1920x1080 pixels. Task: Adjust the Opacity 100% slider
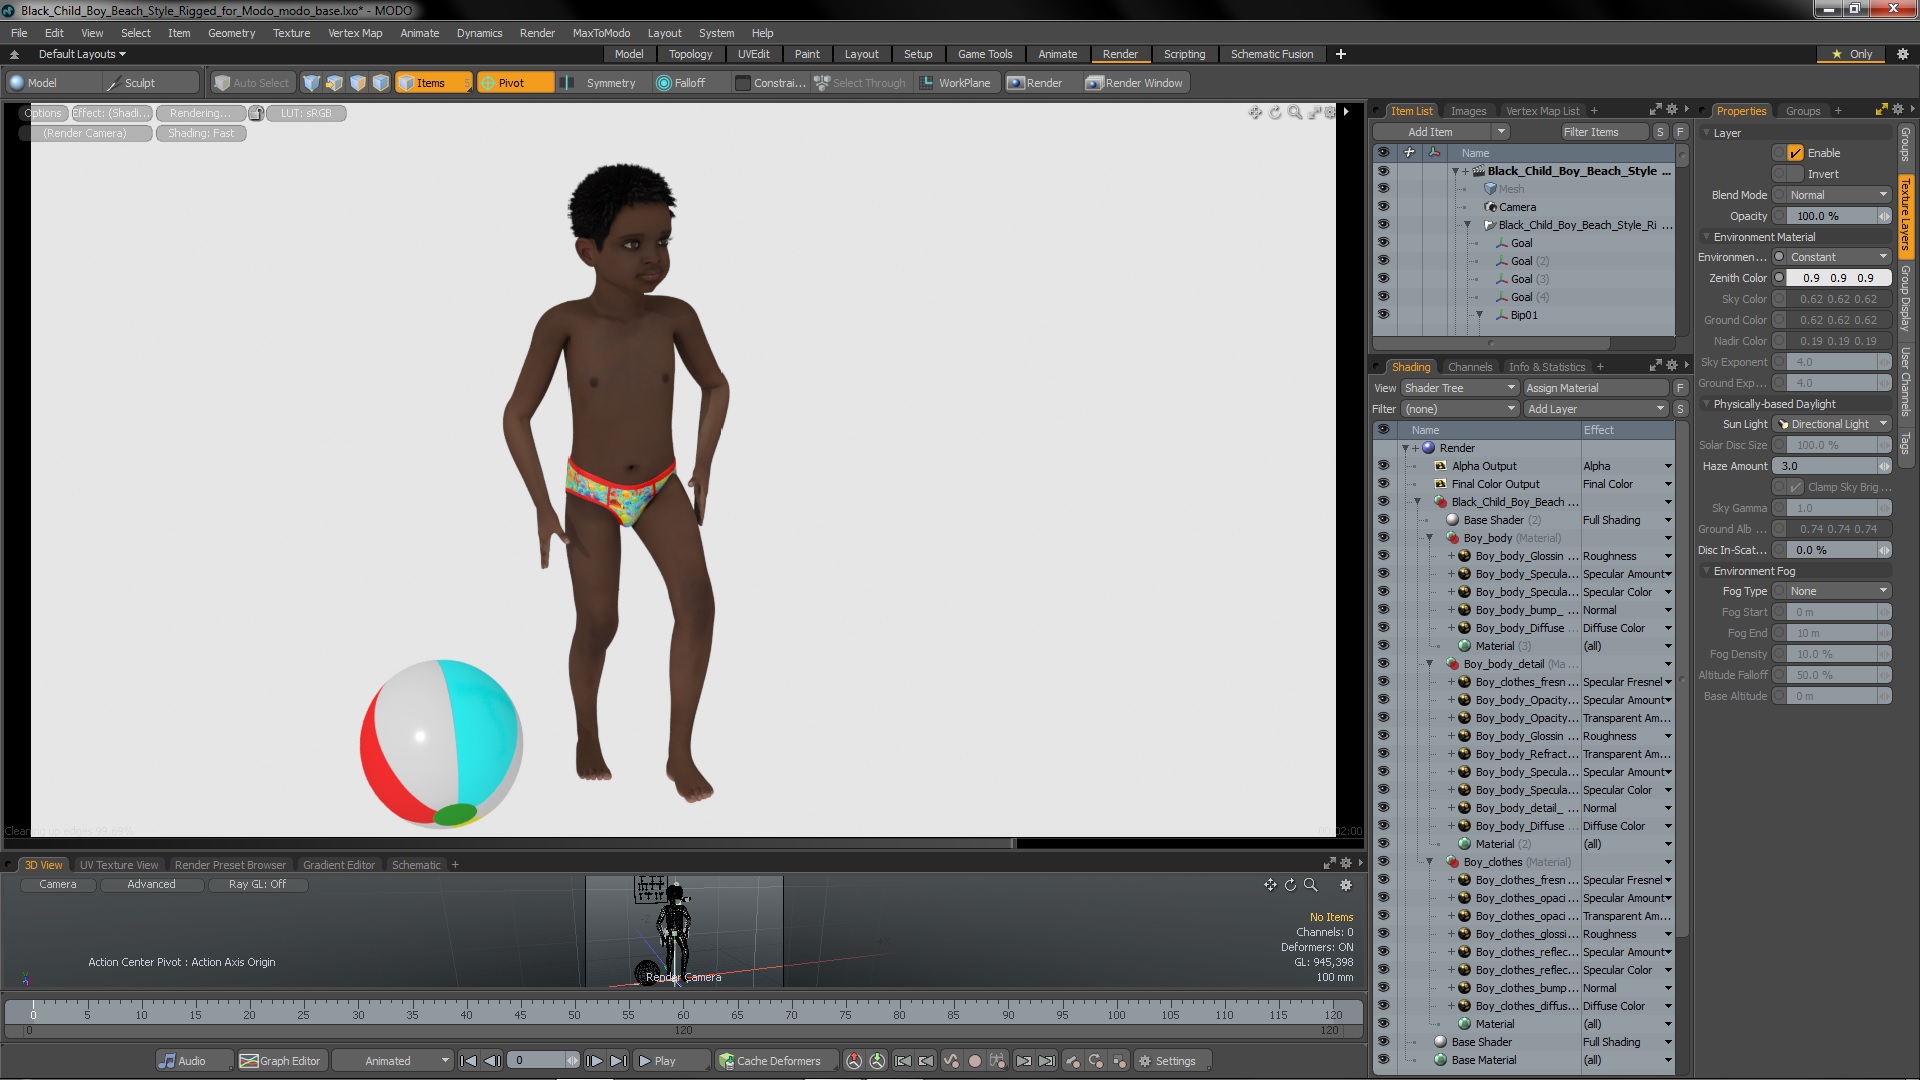(1838, 216)
